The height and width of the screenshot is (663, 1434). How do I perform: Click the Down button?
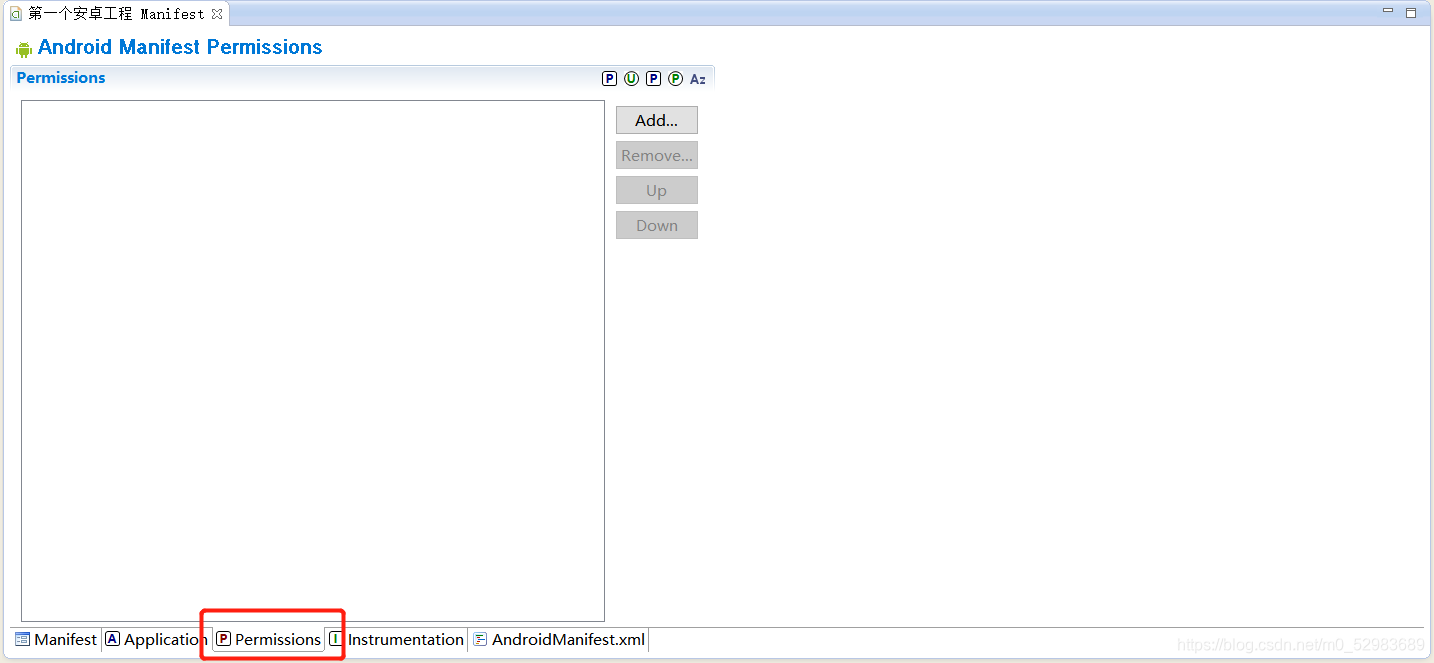(656, 225)
